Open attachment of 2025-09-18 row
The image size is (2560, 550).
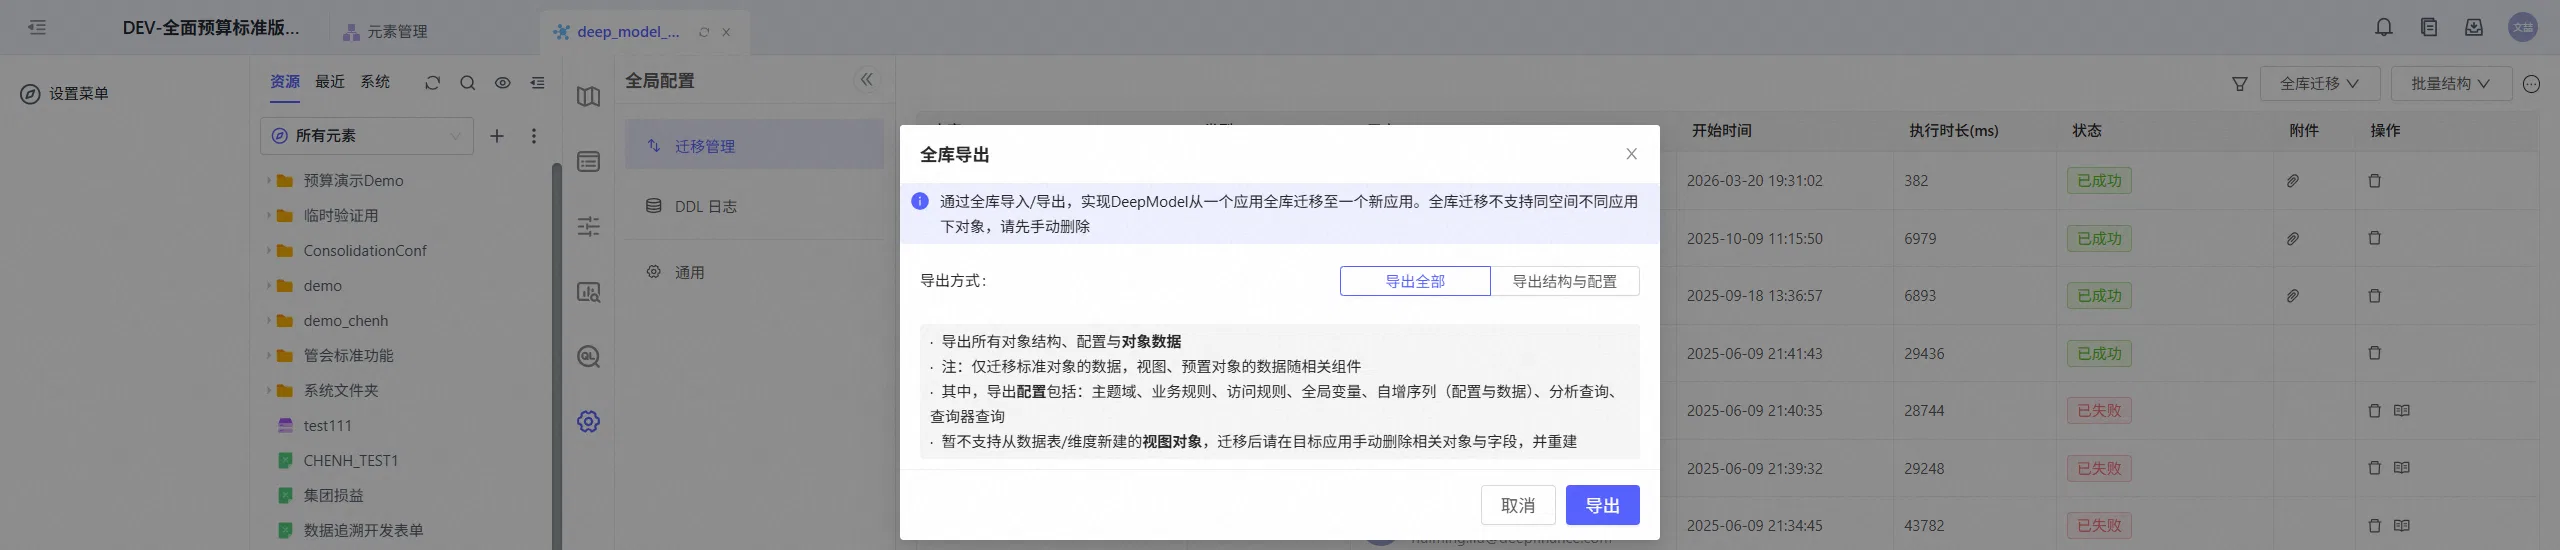[x=2292, y=296]
